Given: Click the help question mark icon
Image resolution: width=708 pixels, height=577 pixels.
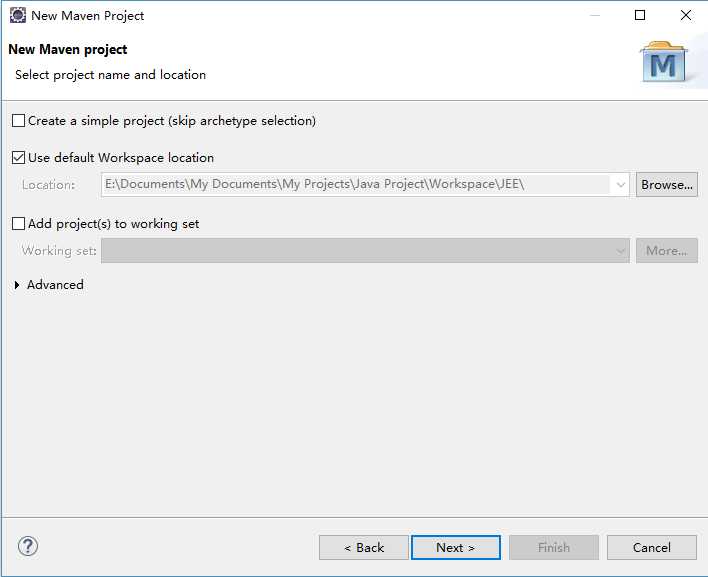Looking at the screenshot, I should [x=28, y=546].
